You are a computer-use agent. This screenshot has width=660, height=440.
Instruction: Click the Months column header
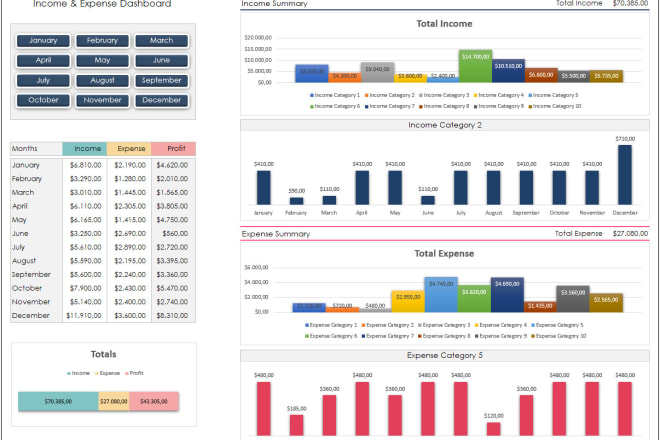click(37, 149)
